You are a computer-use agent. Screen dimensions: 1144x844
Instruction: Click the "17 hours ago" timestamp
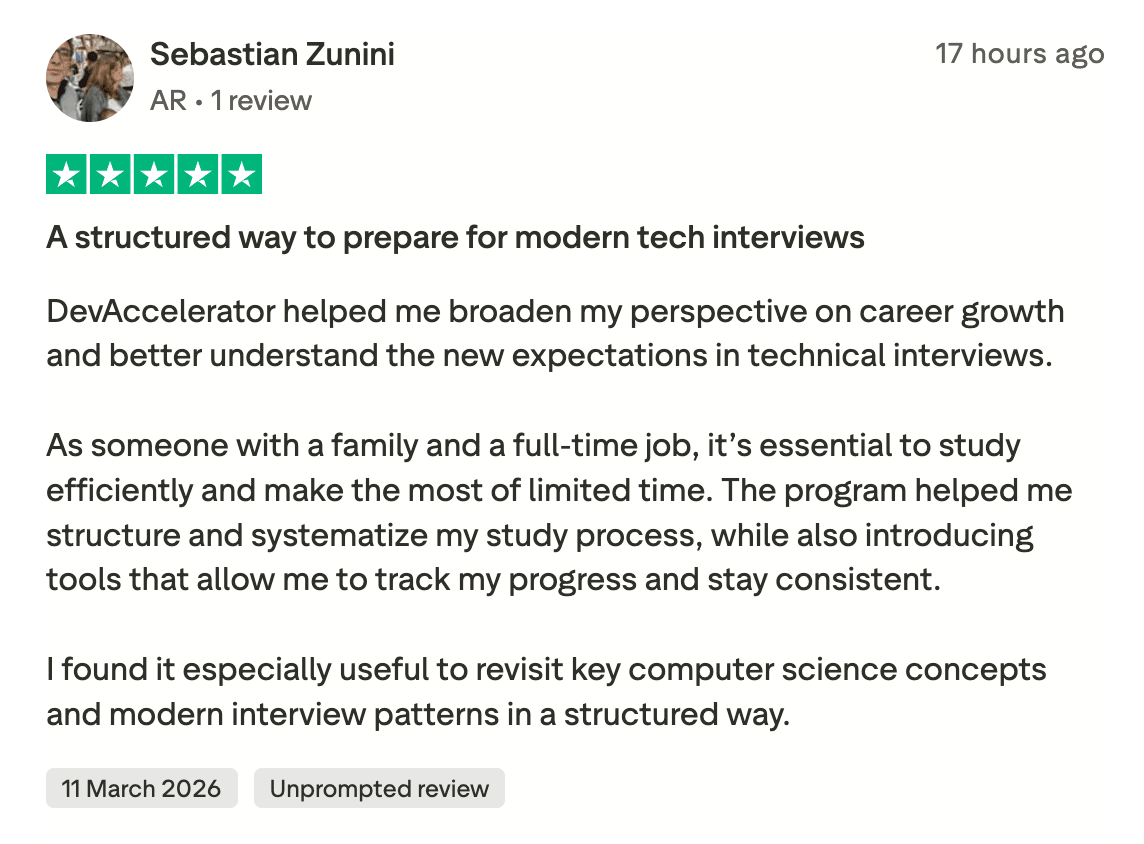1019,54
